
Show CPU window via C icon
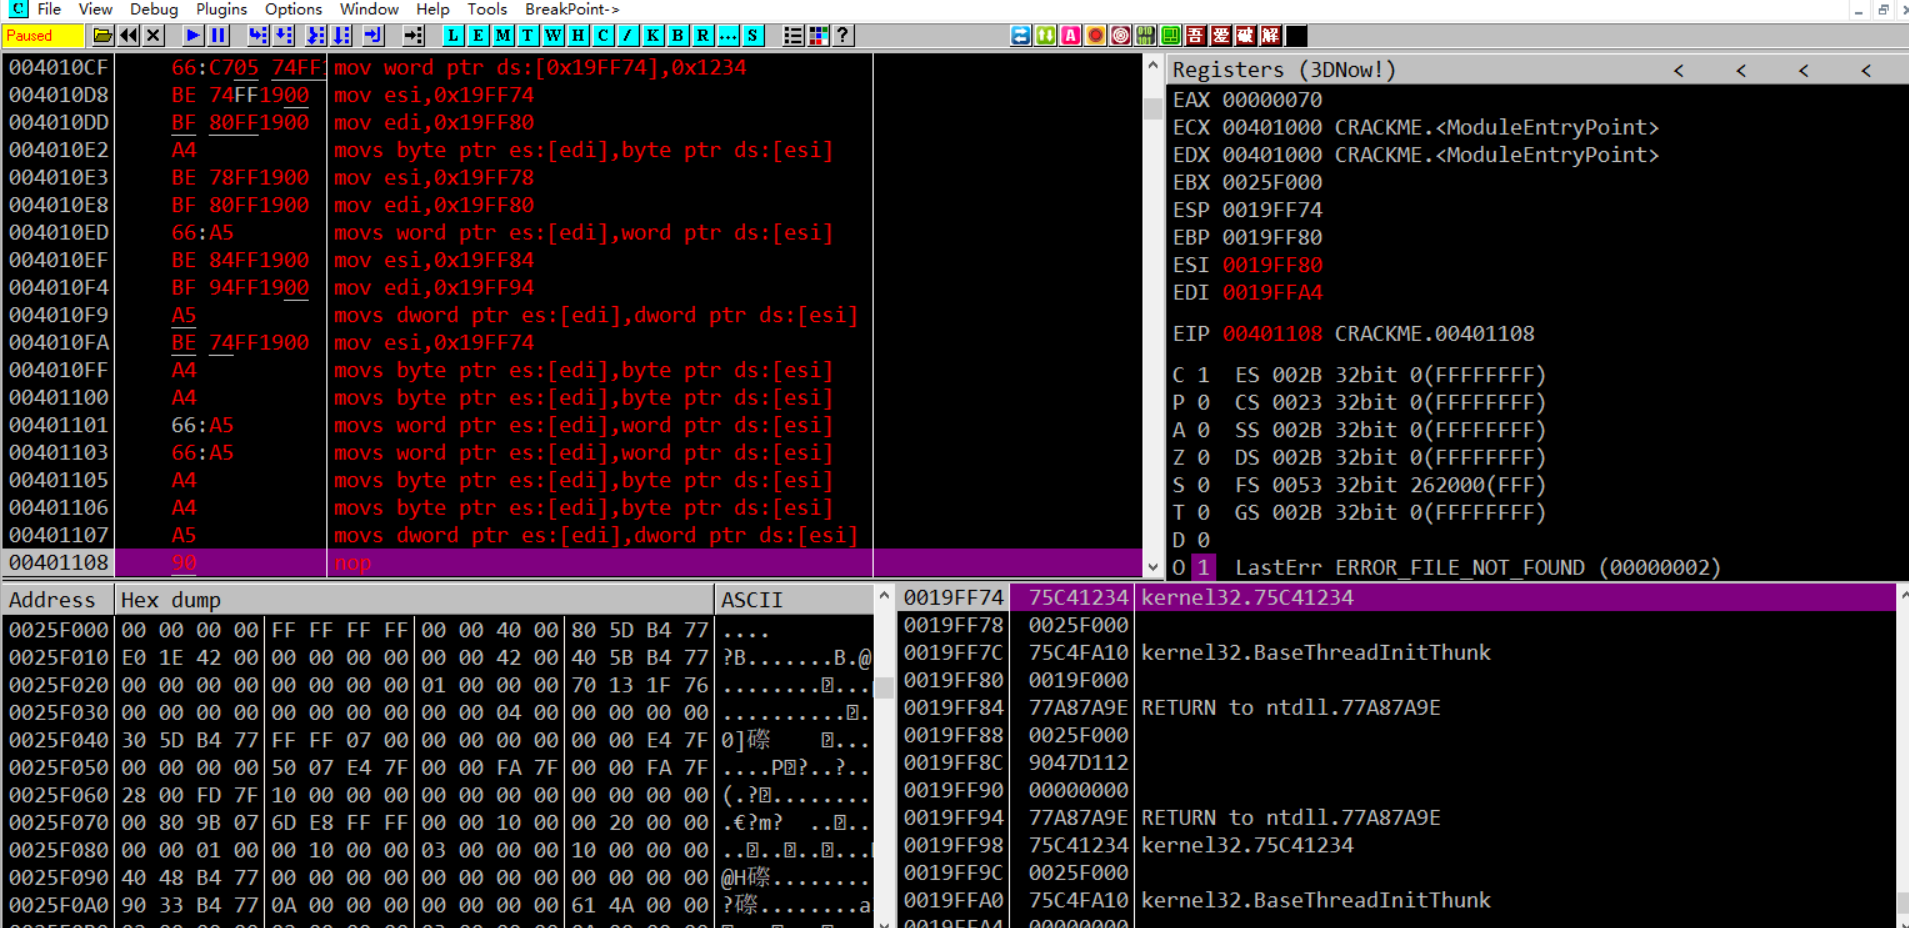coord(603,36)
